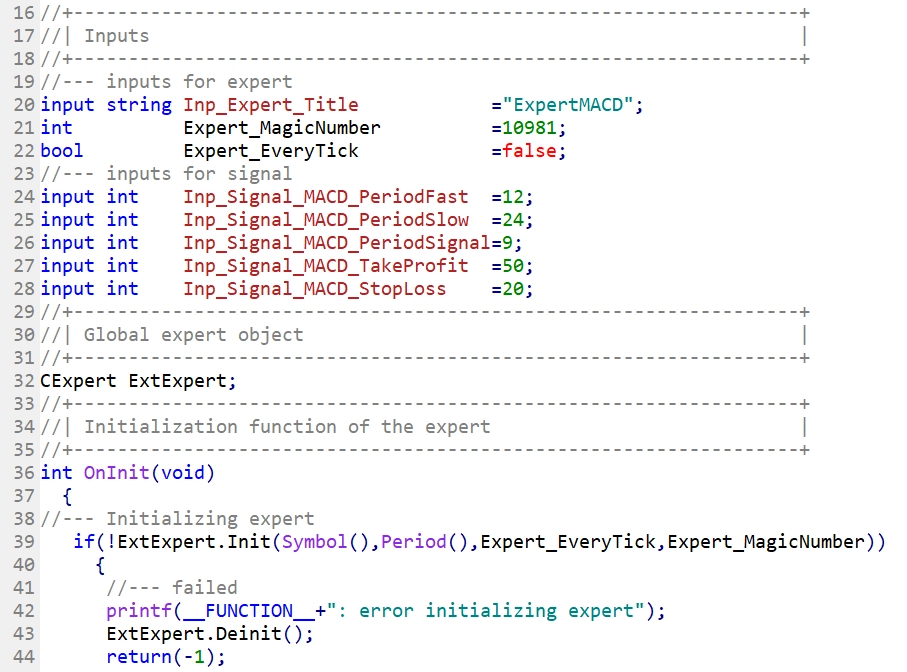Click the 'inputs for signal' comment
The height and width of the screenshot is (672, 907).
pyautogui.click(x=199, y=174)
